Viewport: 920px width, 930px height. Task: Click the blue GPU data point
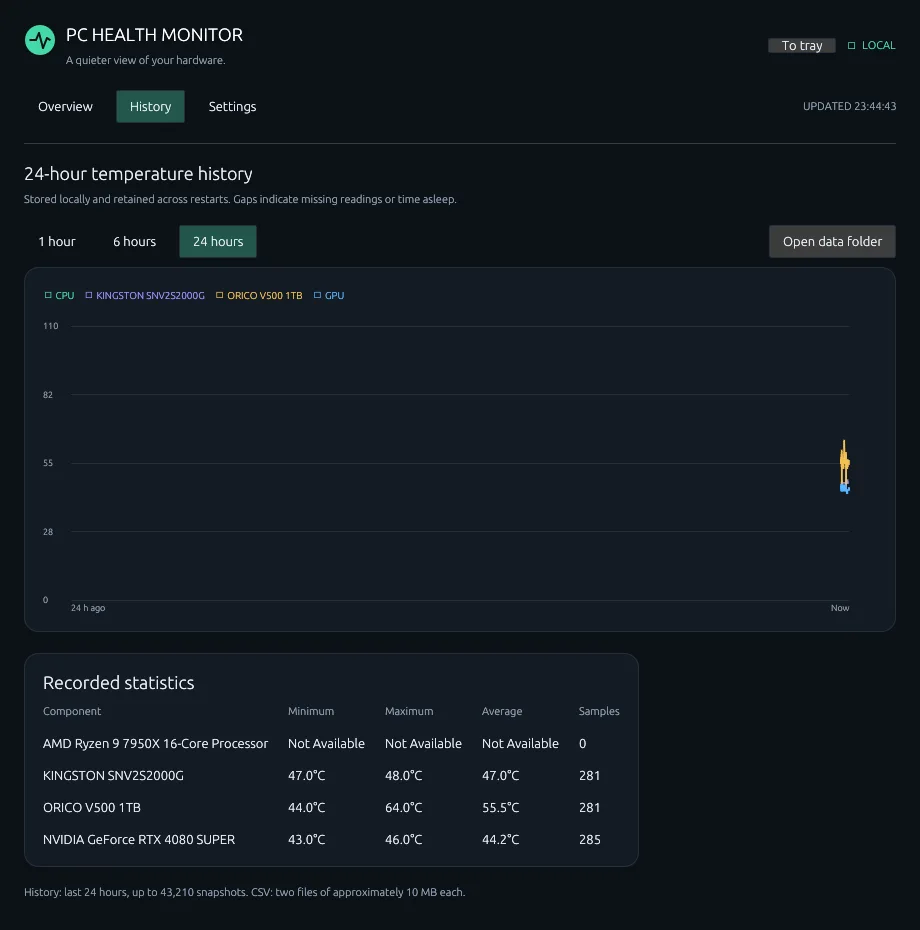(x=845, y=488)
